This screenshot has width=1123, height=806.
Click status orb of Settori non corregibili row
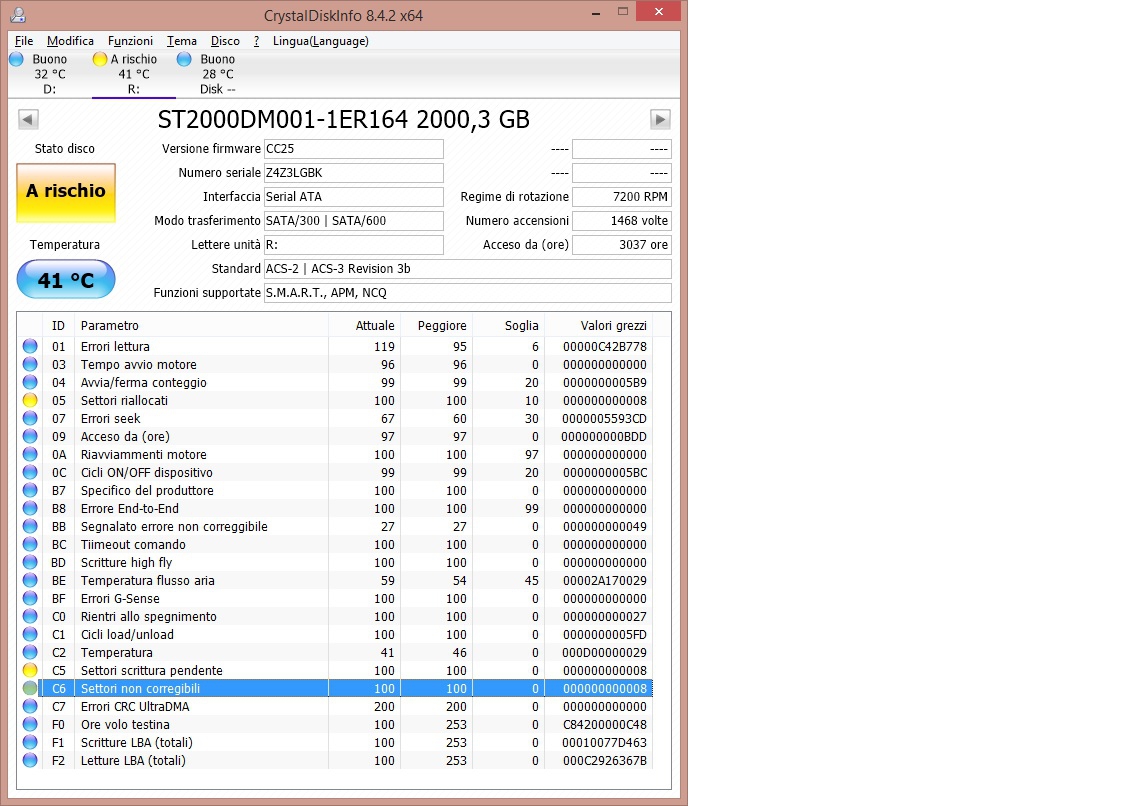30,689
